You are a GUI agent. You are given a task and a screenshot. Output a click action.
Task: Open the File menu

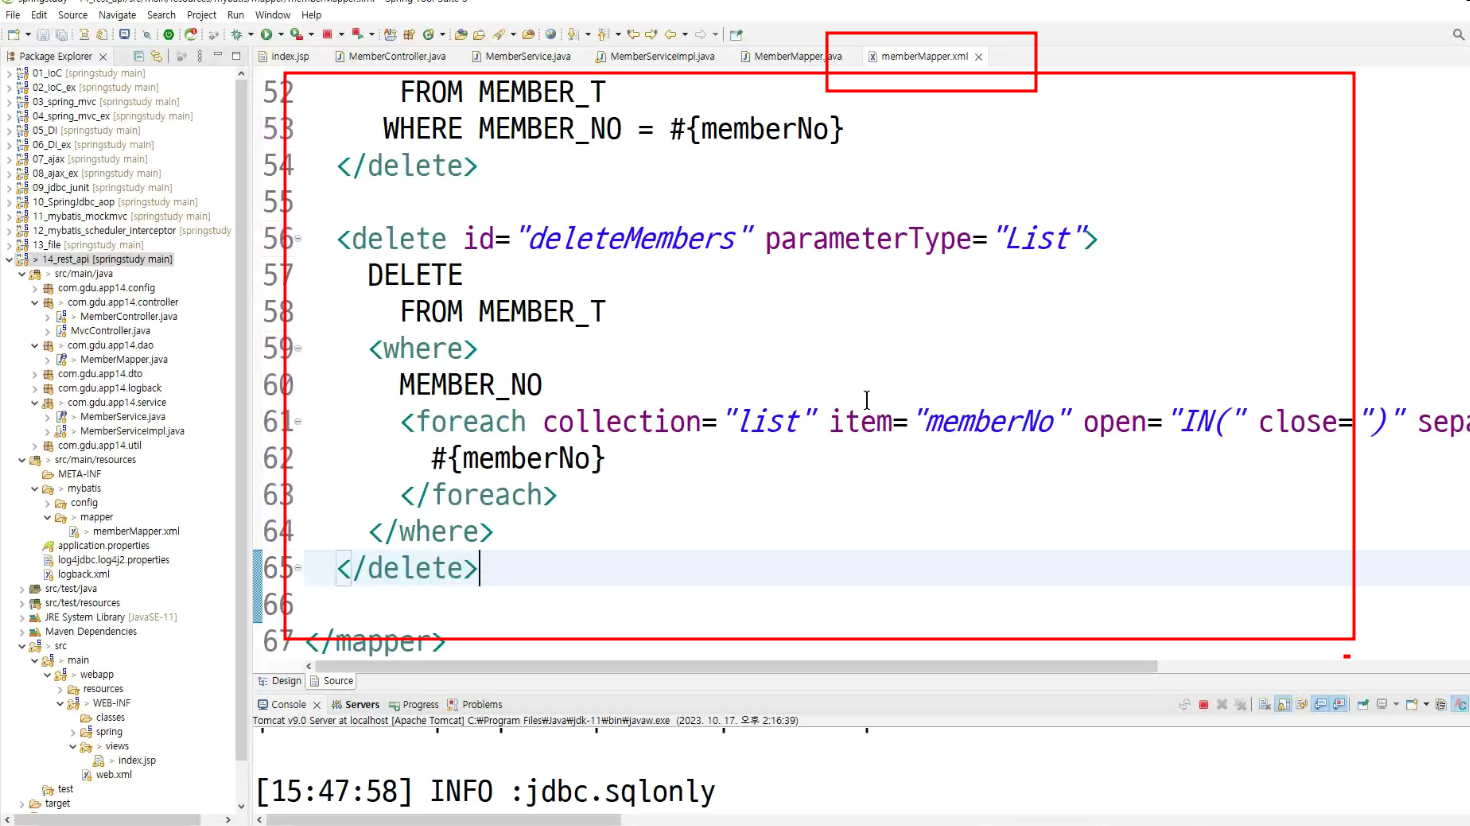13,15
